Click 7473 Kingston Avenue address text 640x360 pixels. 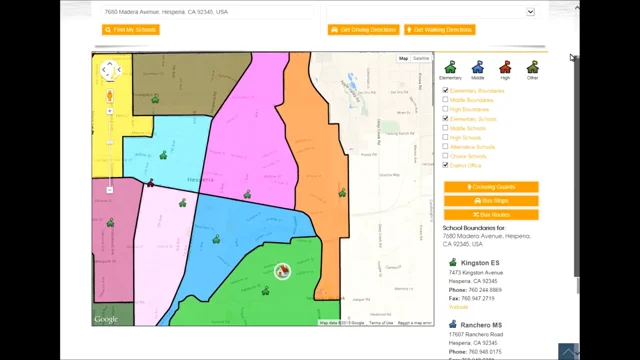[476, 273]
